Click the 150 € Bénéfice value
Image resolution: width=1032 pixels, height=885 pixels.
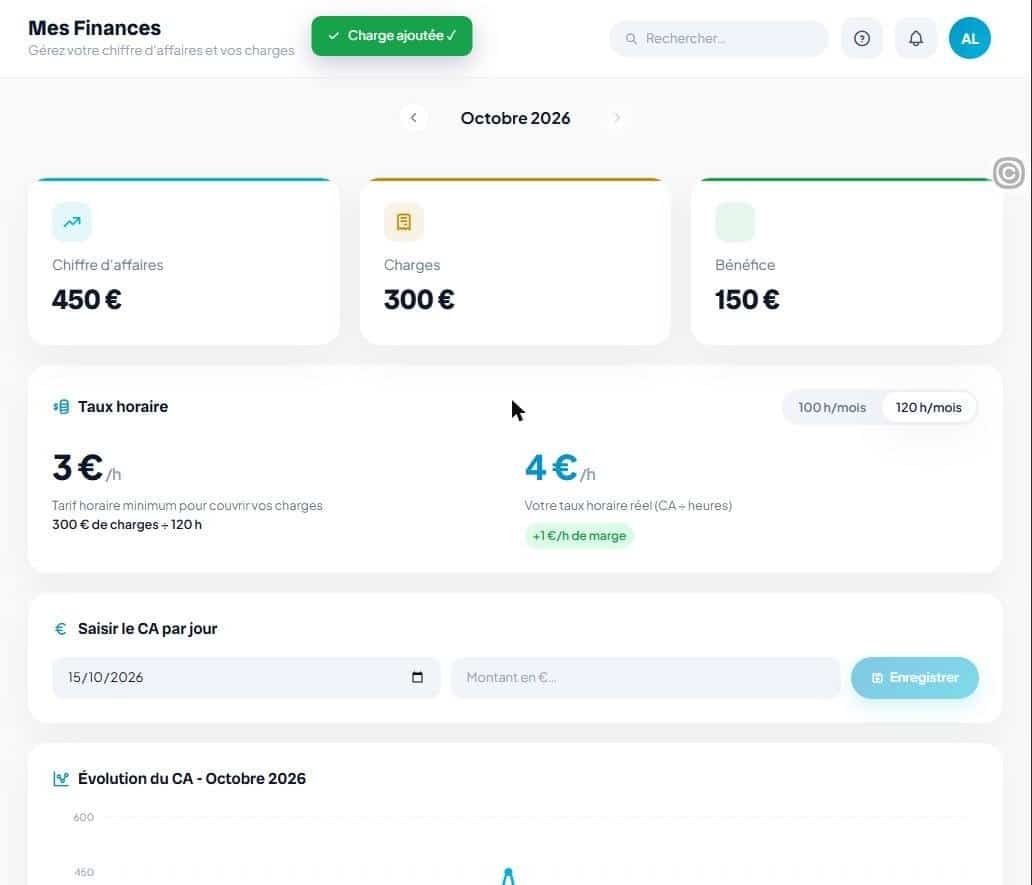click(747, 299)
